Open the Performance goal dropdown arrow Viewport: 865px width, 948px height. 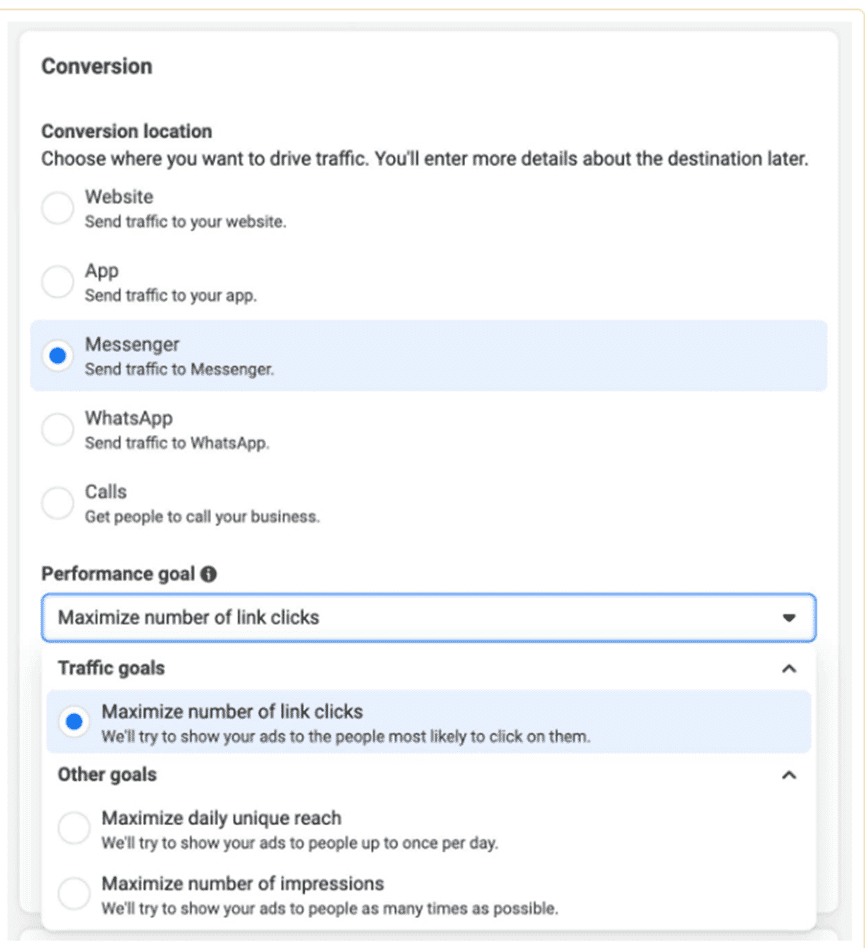click(789, 618)
